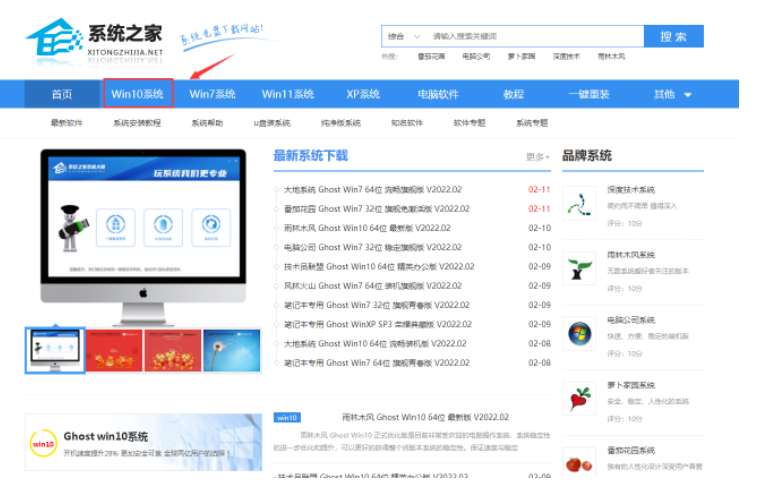Select the 电脑公司系统 Windows logo icon
Screen dimensions: 759x487
pos(579,333)
